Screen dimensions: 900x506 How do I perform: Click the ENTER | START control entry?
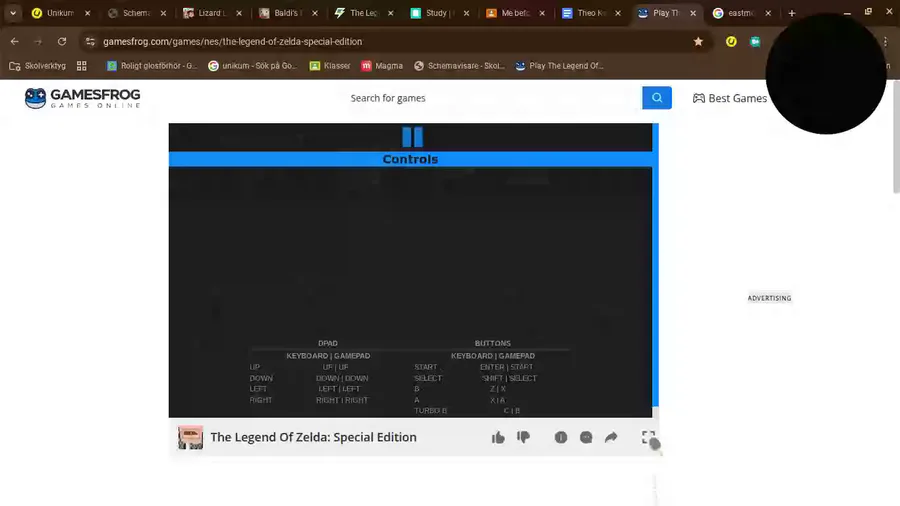[506, 367]
